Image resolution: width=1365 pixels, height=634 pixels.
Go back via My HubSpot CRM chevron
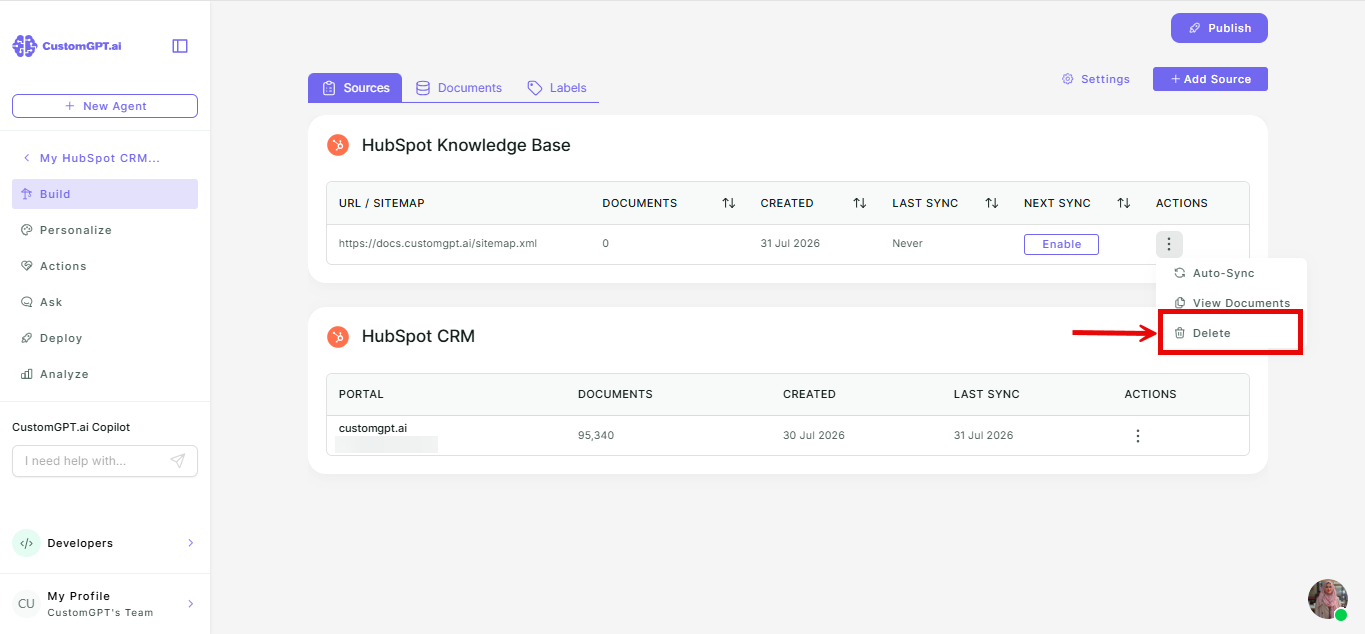tap(26, 158)
